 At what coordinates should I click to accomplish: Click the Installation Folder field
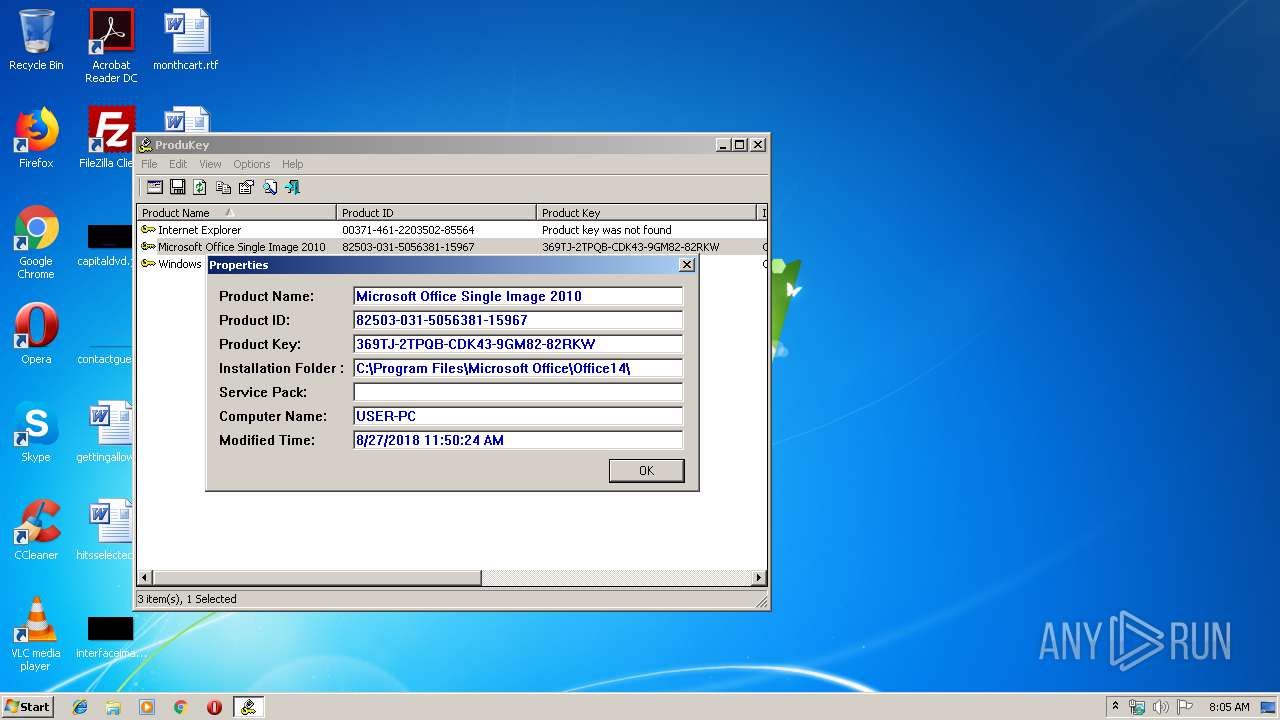point(518,368)
